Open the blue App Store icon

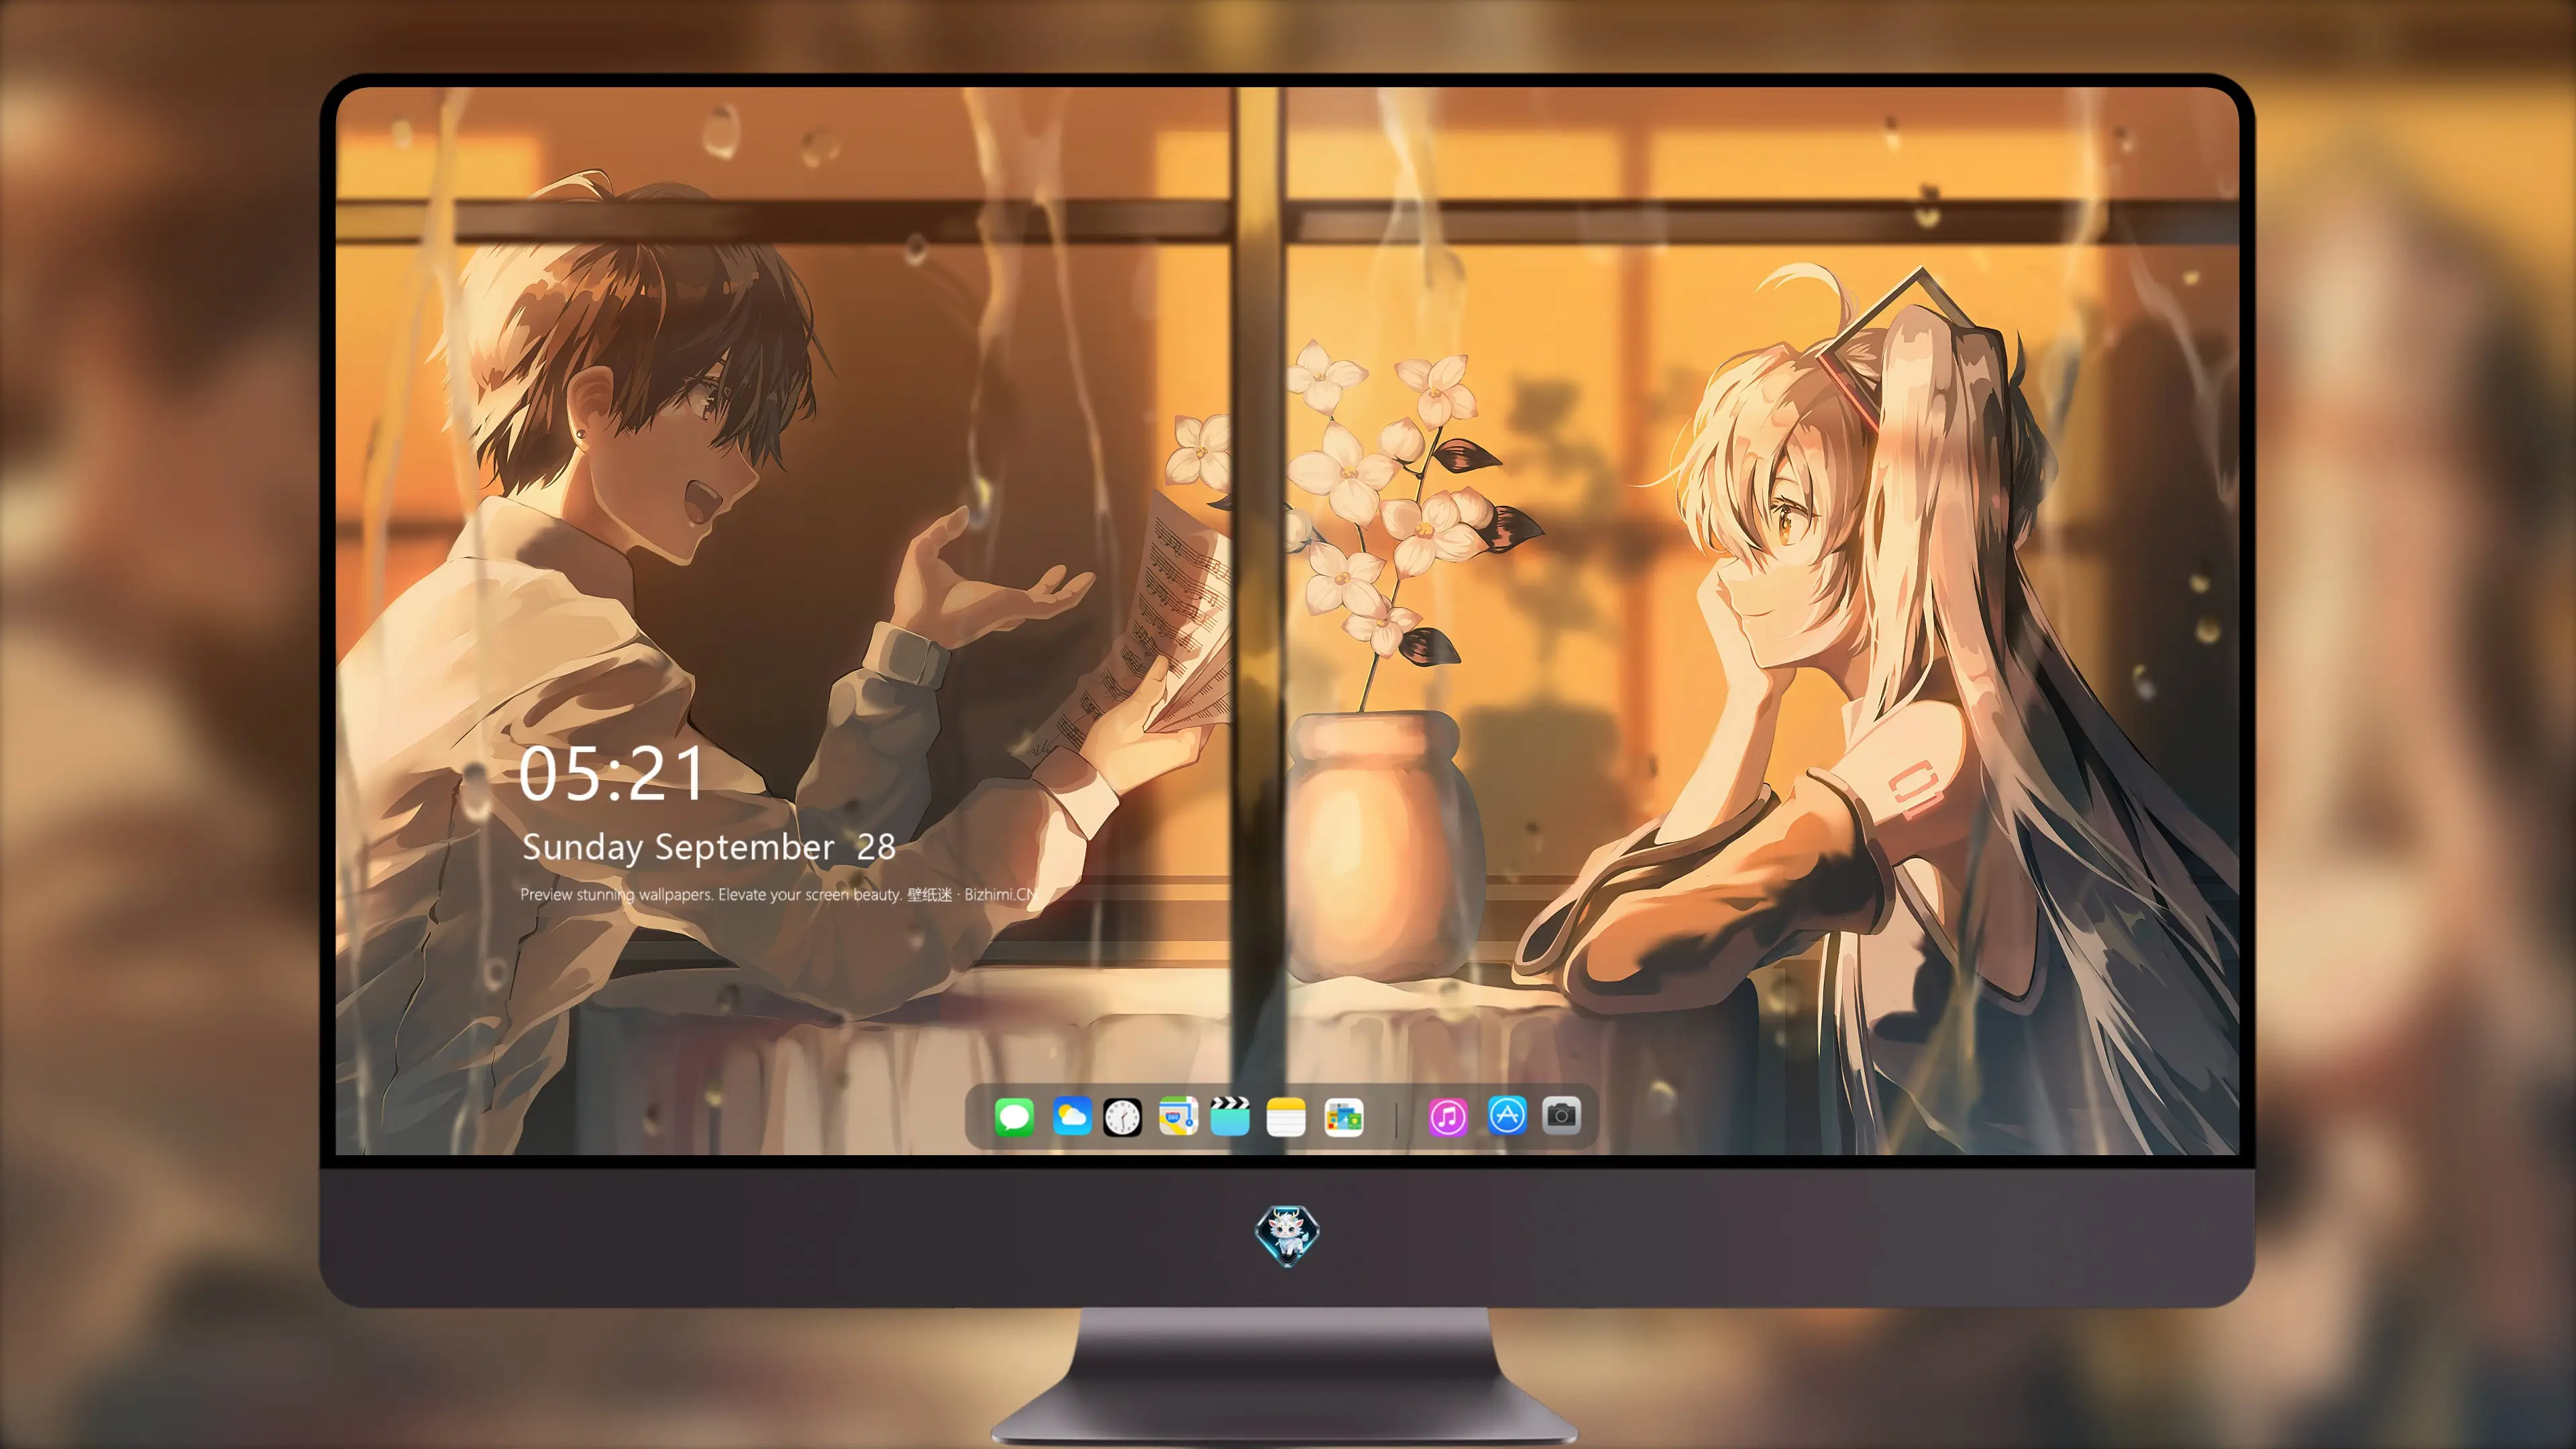(x=1507, y=1115)
